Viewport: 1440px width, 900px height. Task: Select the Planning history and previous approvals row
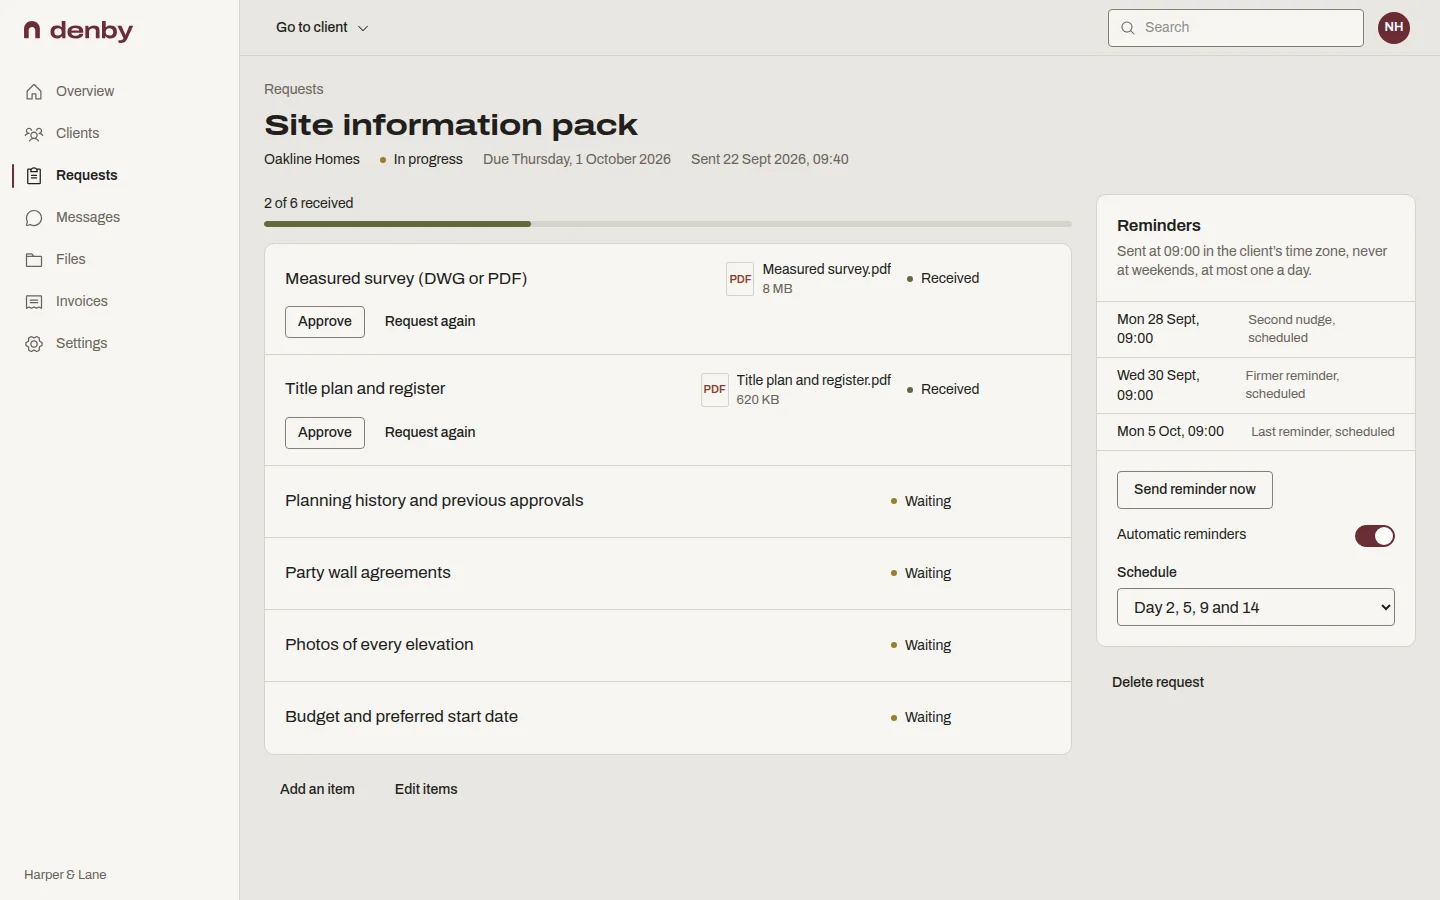coord(668,502)
